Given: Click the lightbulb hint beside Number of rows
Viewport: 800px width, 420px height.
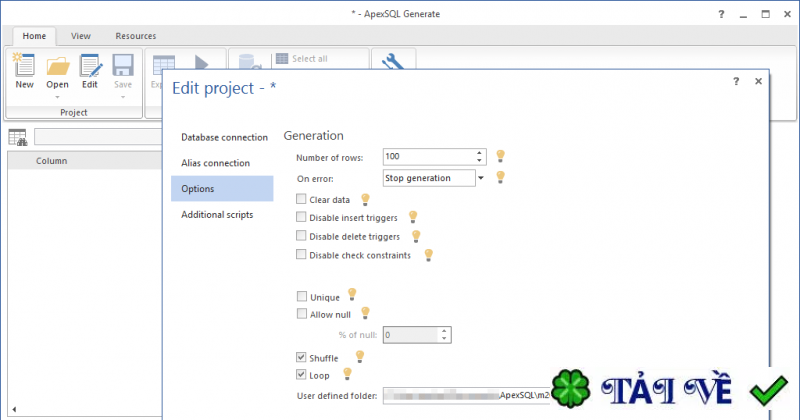Looking at the screenshot, I should (501, 156).
